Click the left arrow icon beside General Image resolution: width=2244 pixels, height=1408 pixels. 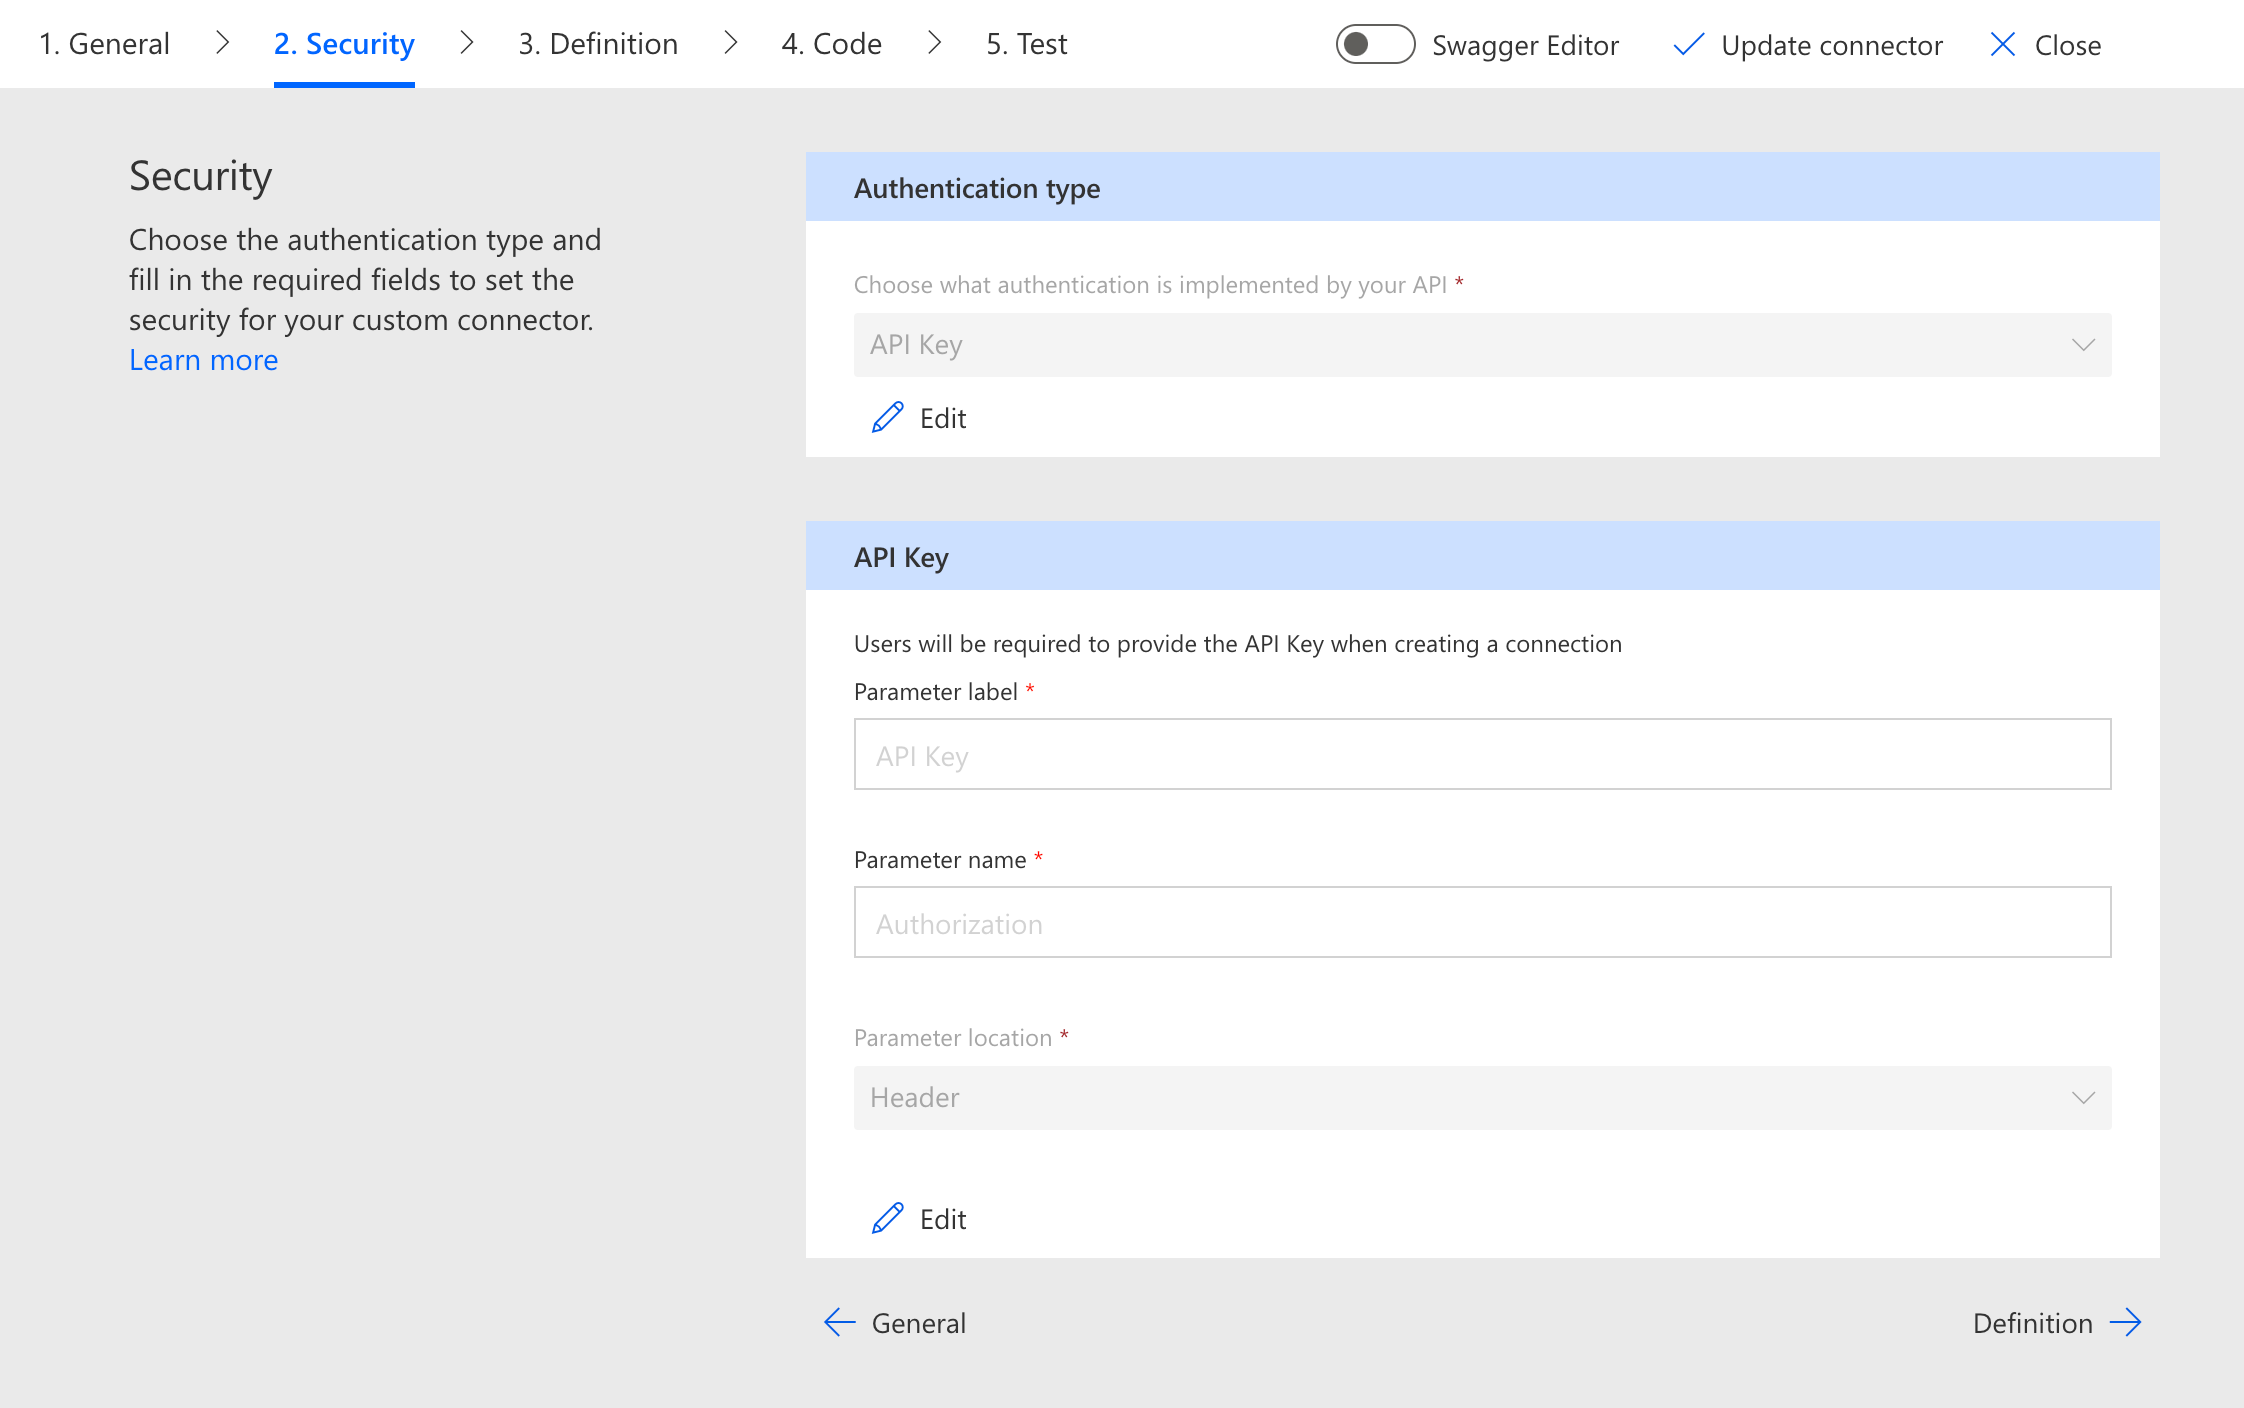[839, 1323]
